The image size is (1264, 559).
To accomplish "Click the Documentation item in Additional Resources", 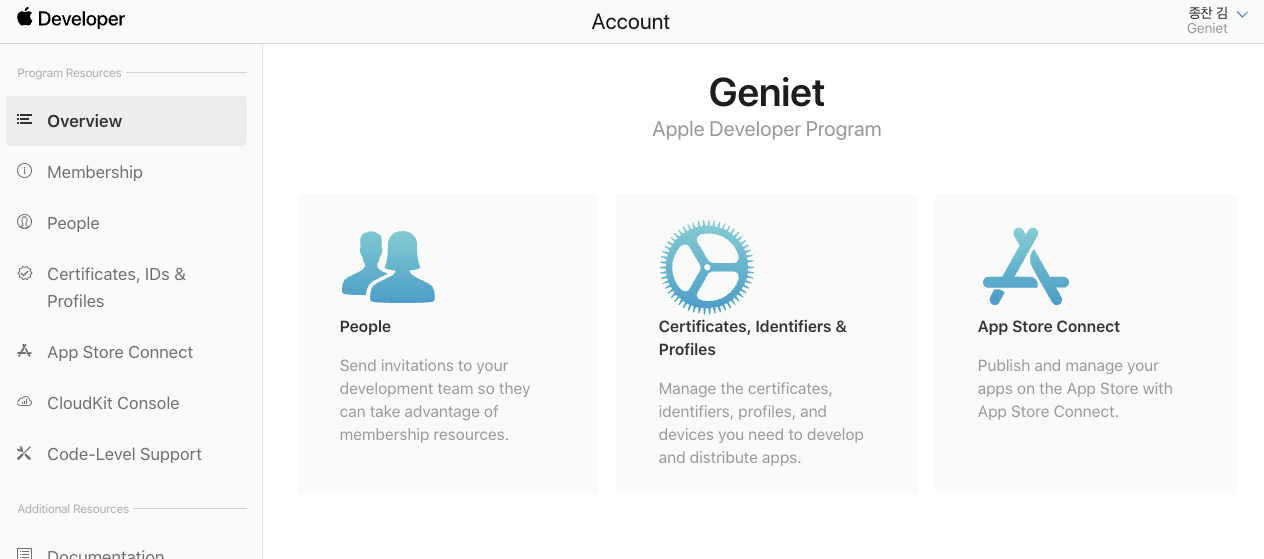I will click(x=105, y=553).
